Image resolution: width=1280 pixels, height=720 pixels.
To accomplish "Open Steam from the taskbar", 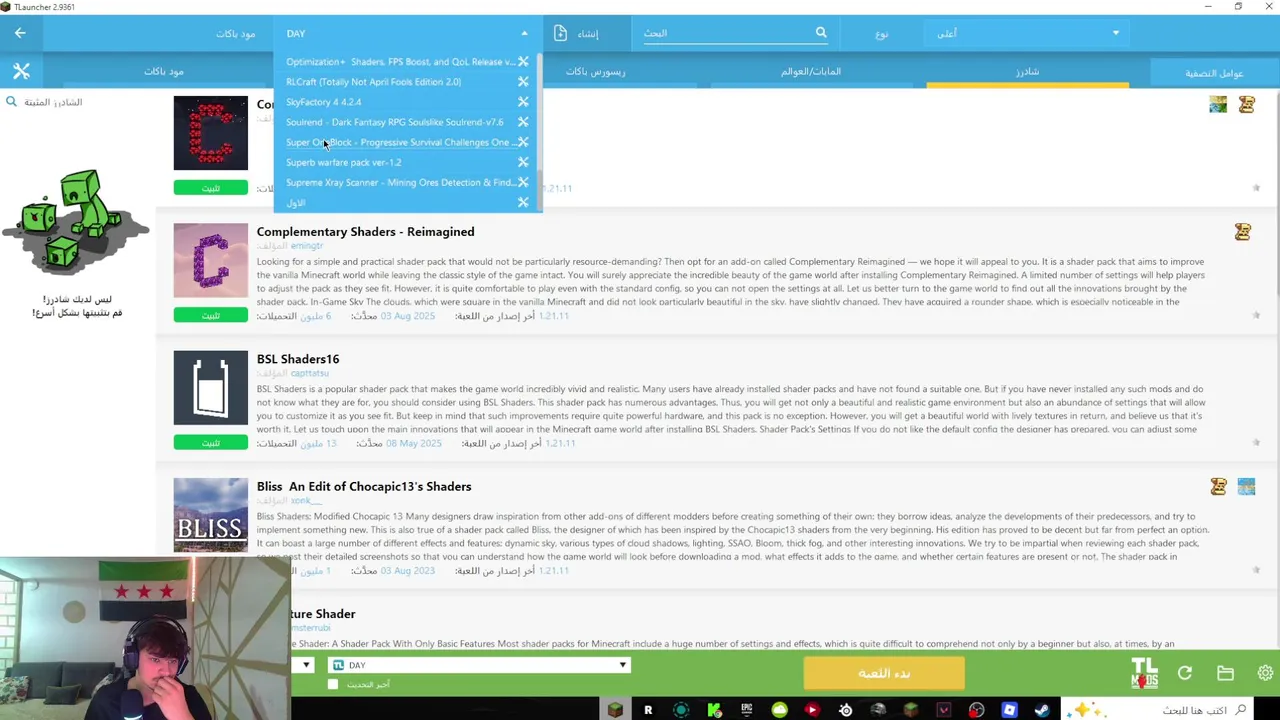I will pos(1042,710).
